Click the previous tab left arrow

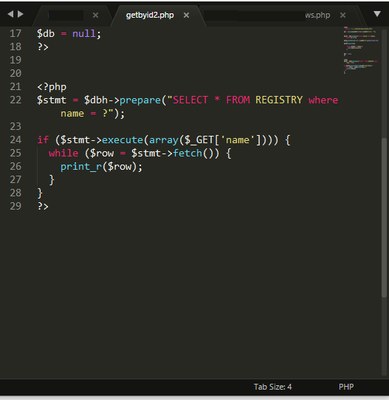tap(10, 14)
